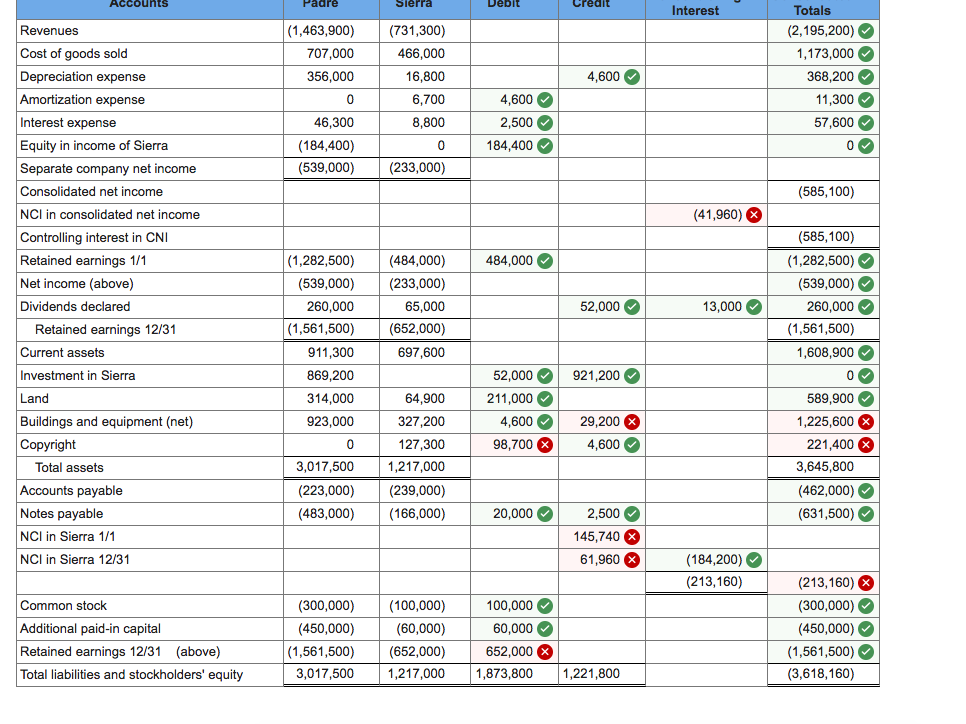Click the 'Current assets' row label
The height and width of the screenshot is (724, 966).
[x=62, y=353]
